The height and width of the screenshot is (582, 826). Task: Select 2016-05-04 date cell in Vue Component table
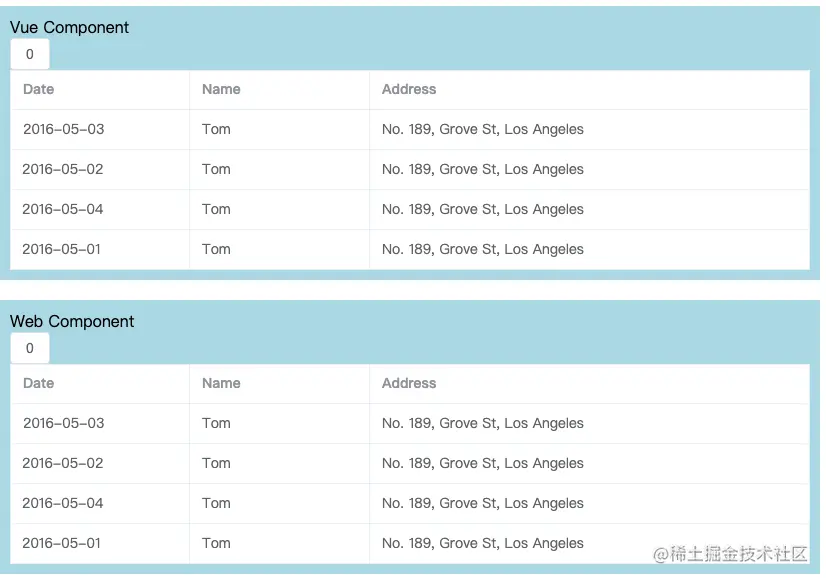[x=63, y=209]
